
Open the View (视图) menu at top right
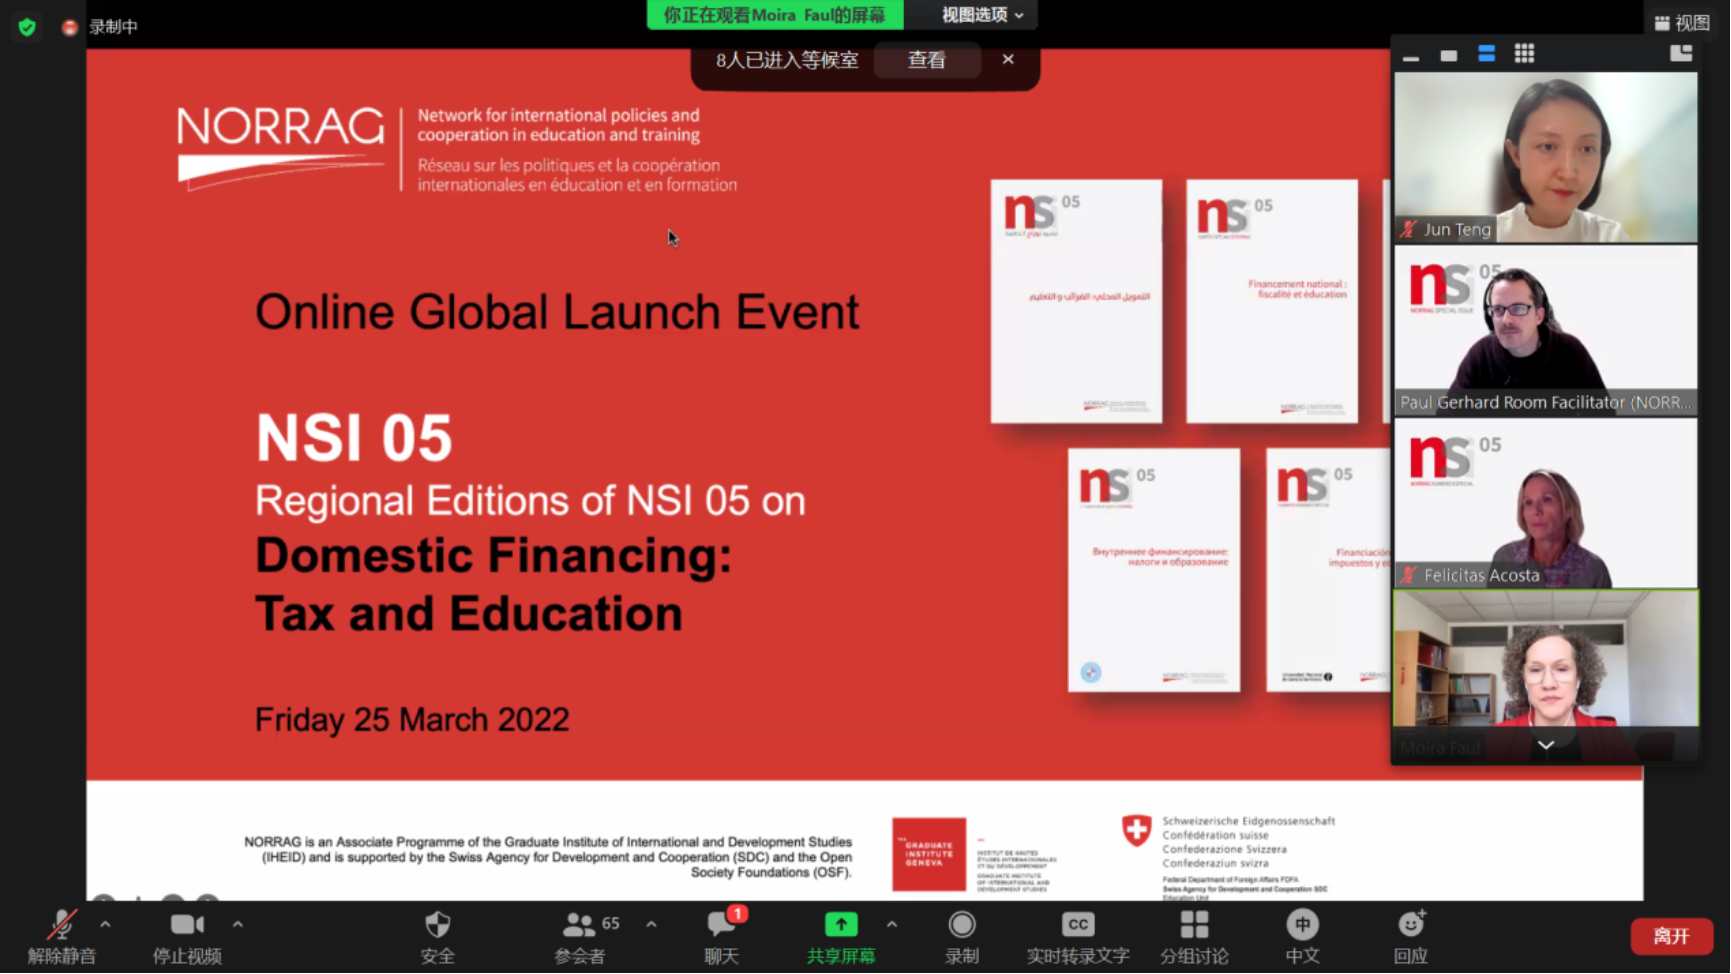1682,23
